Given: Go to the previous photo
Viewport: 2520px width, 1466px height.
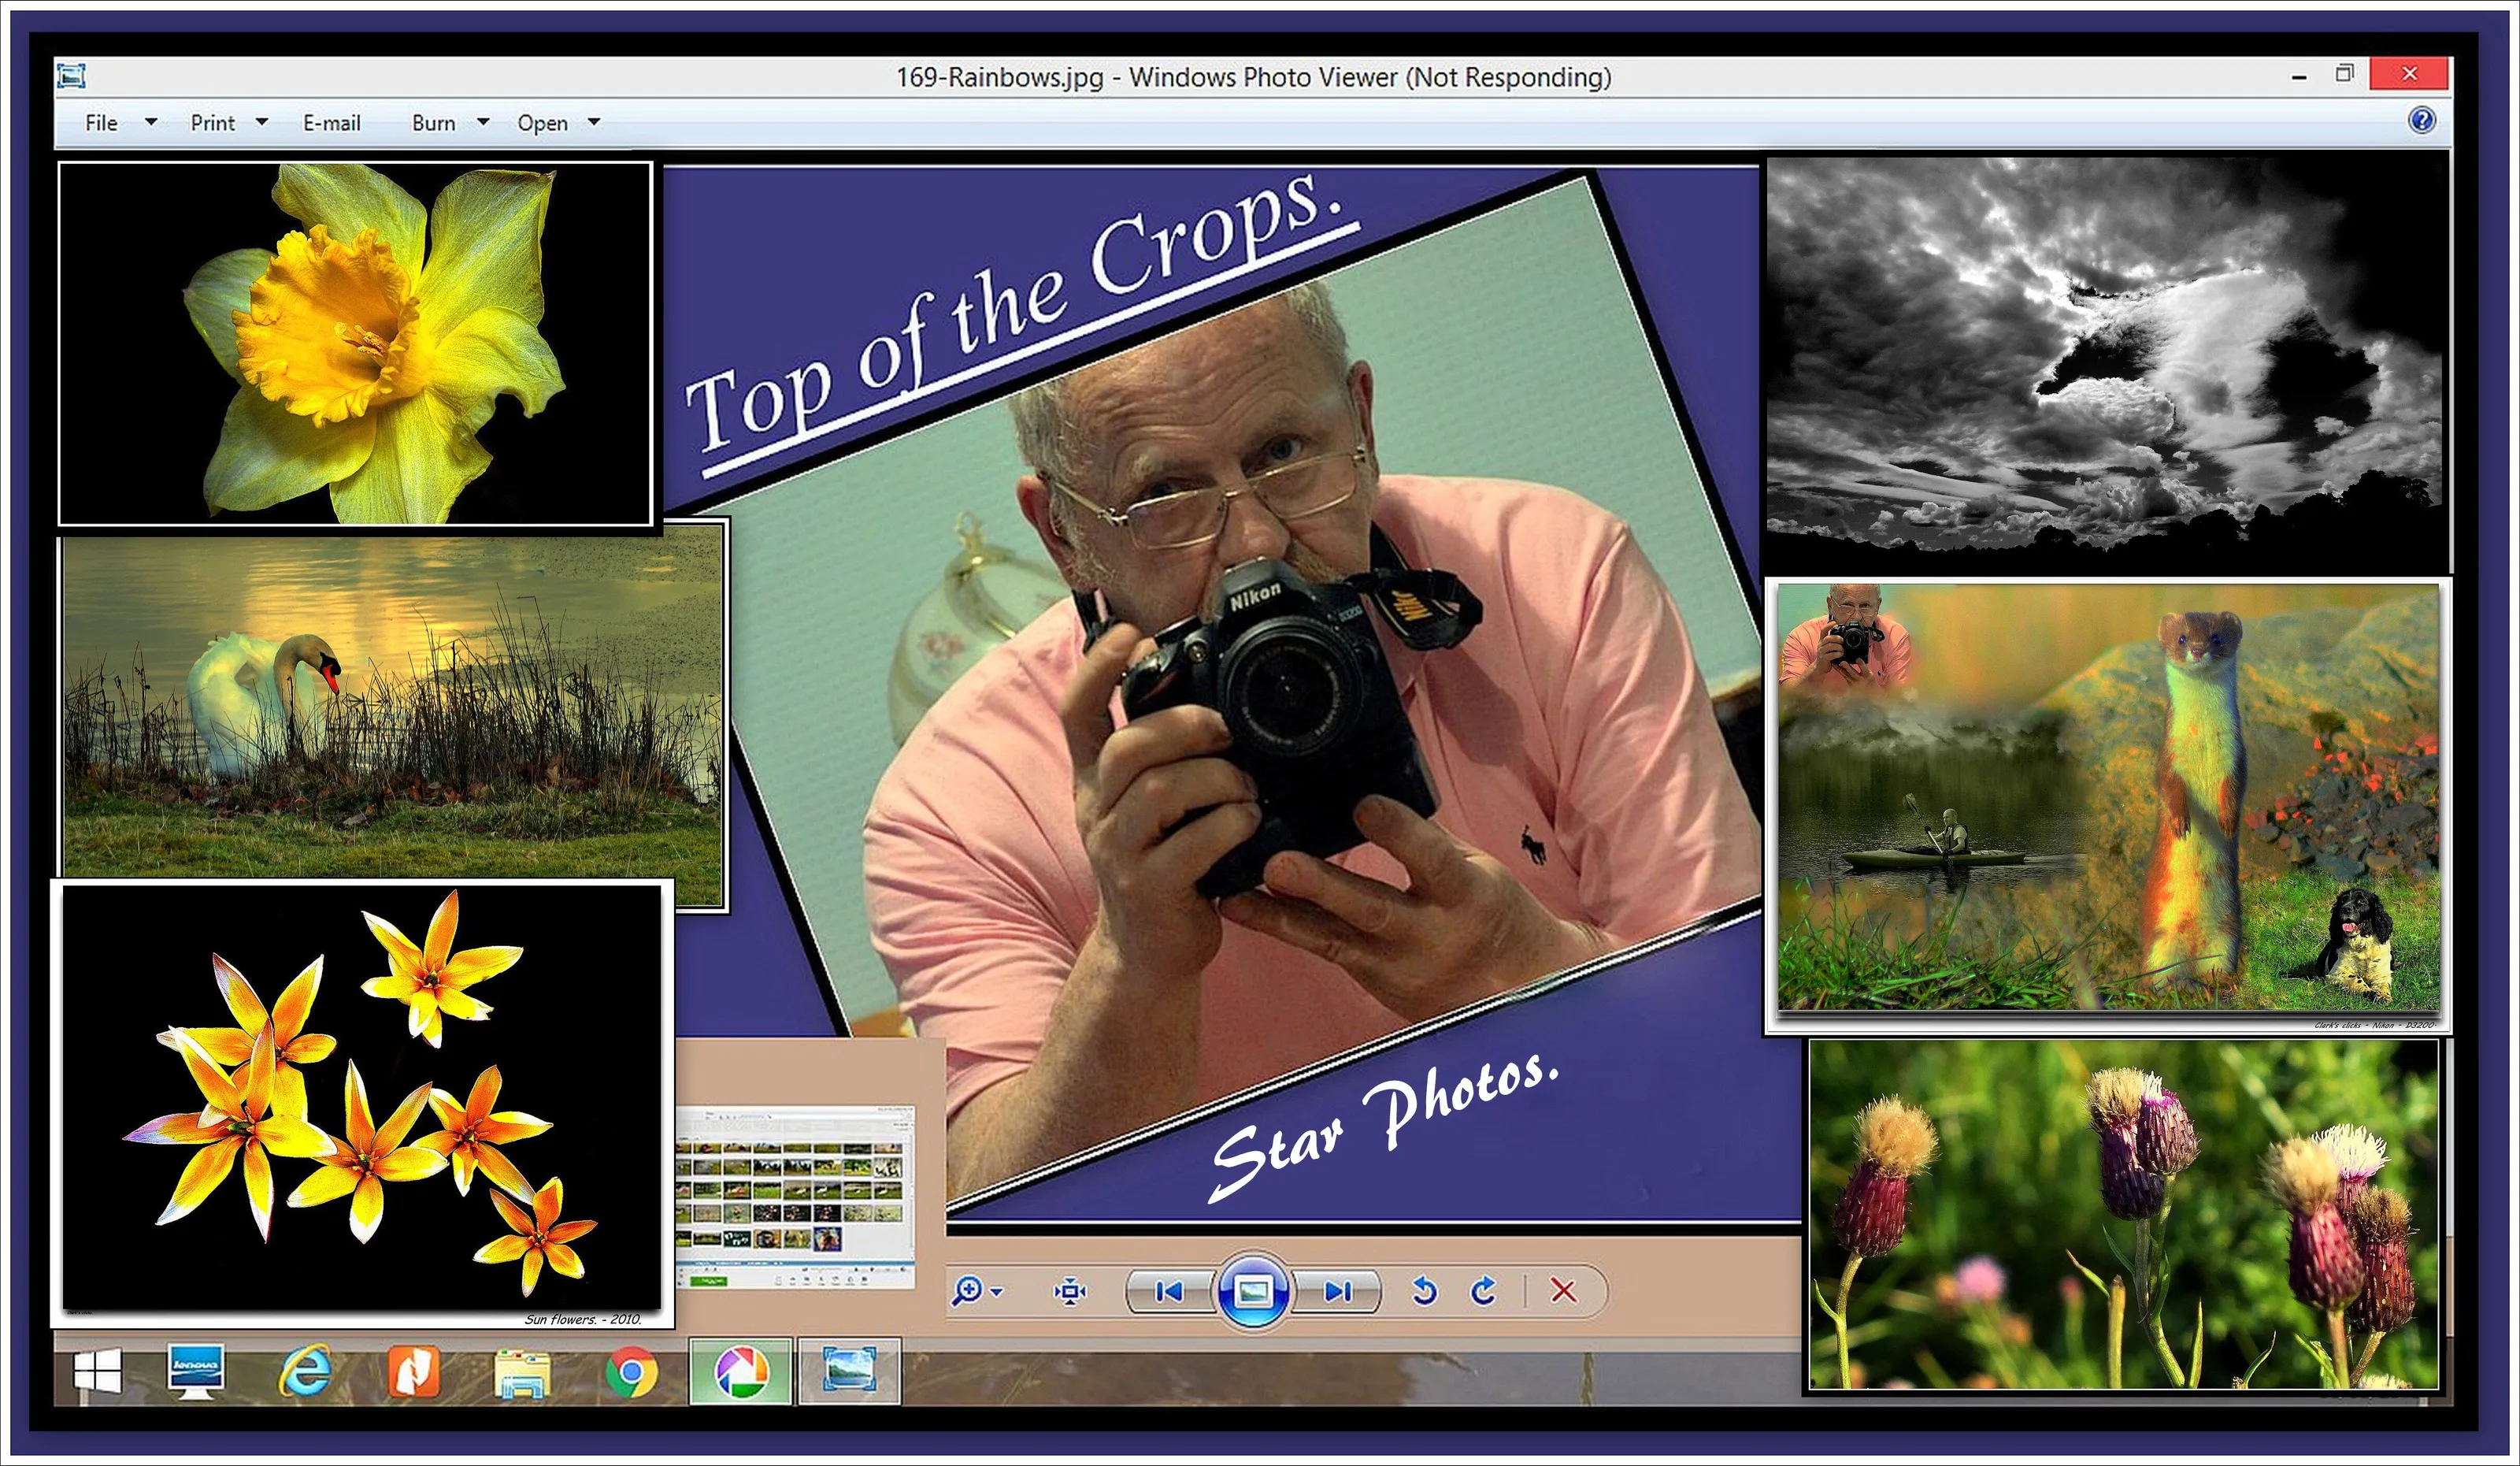Looking at the screenshot, I should [1169, 1292].
